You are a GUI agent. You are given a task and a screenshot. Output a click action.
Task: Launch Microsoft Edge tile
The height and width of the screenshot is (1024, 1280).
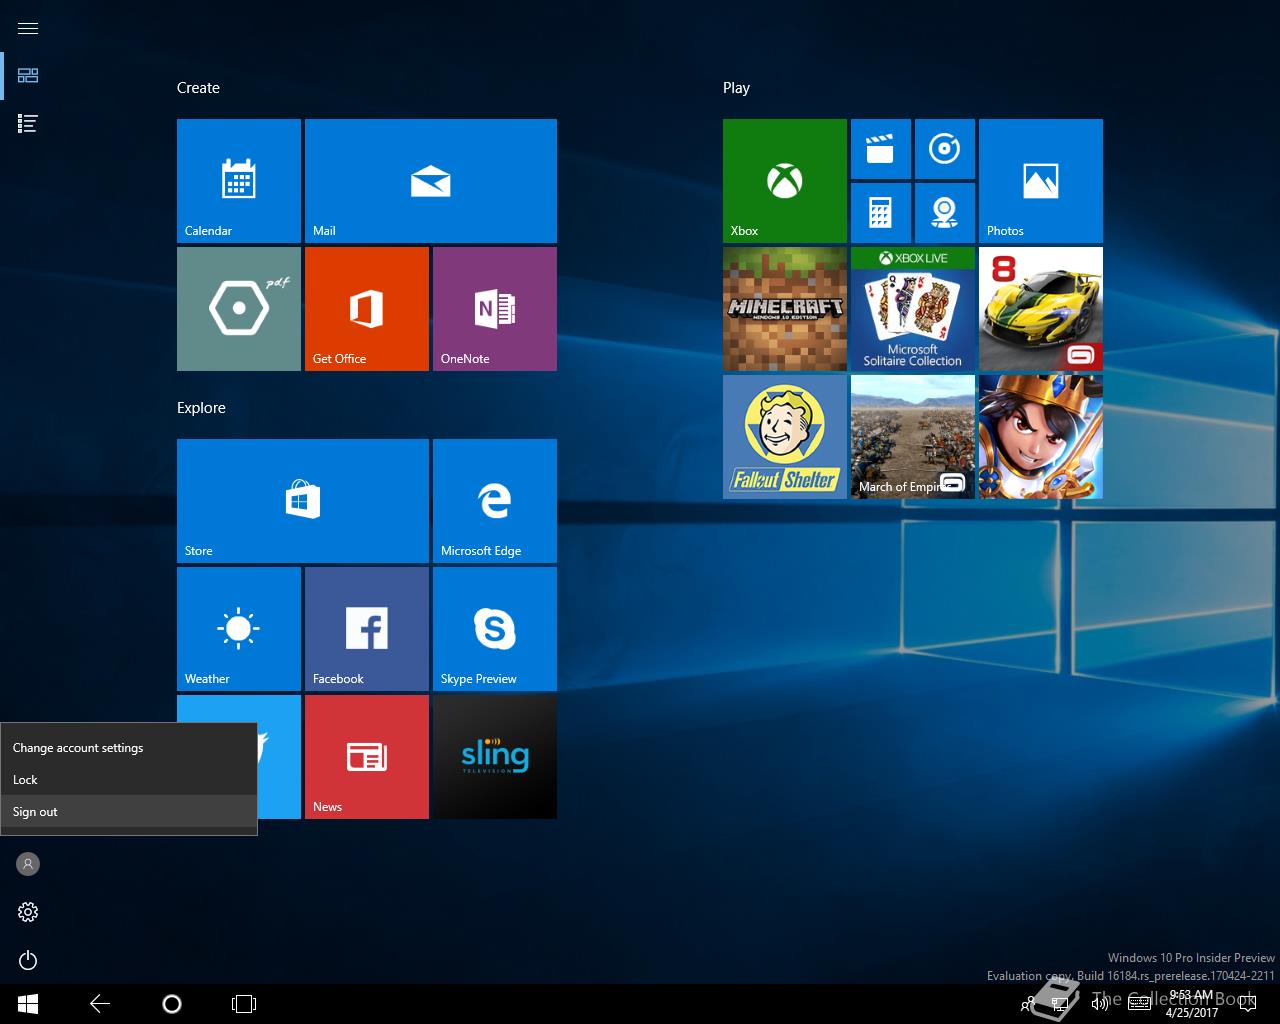pos(495,501)
